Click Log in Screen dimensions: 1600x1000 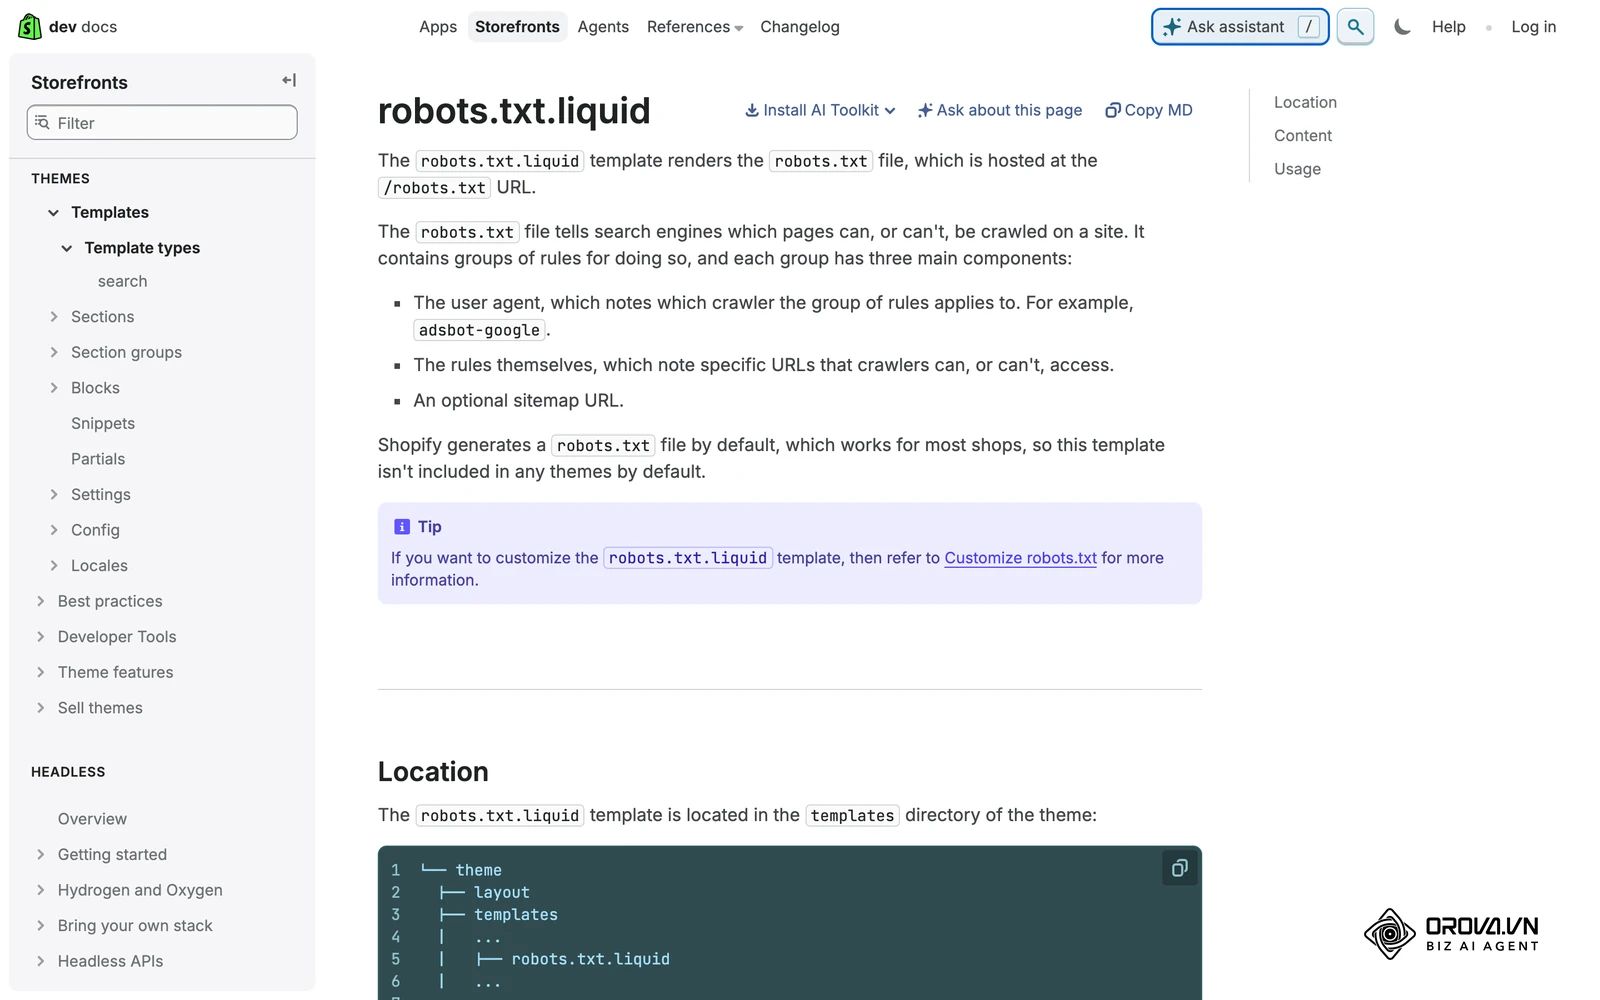click(1533, 27)
